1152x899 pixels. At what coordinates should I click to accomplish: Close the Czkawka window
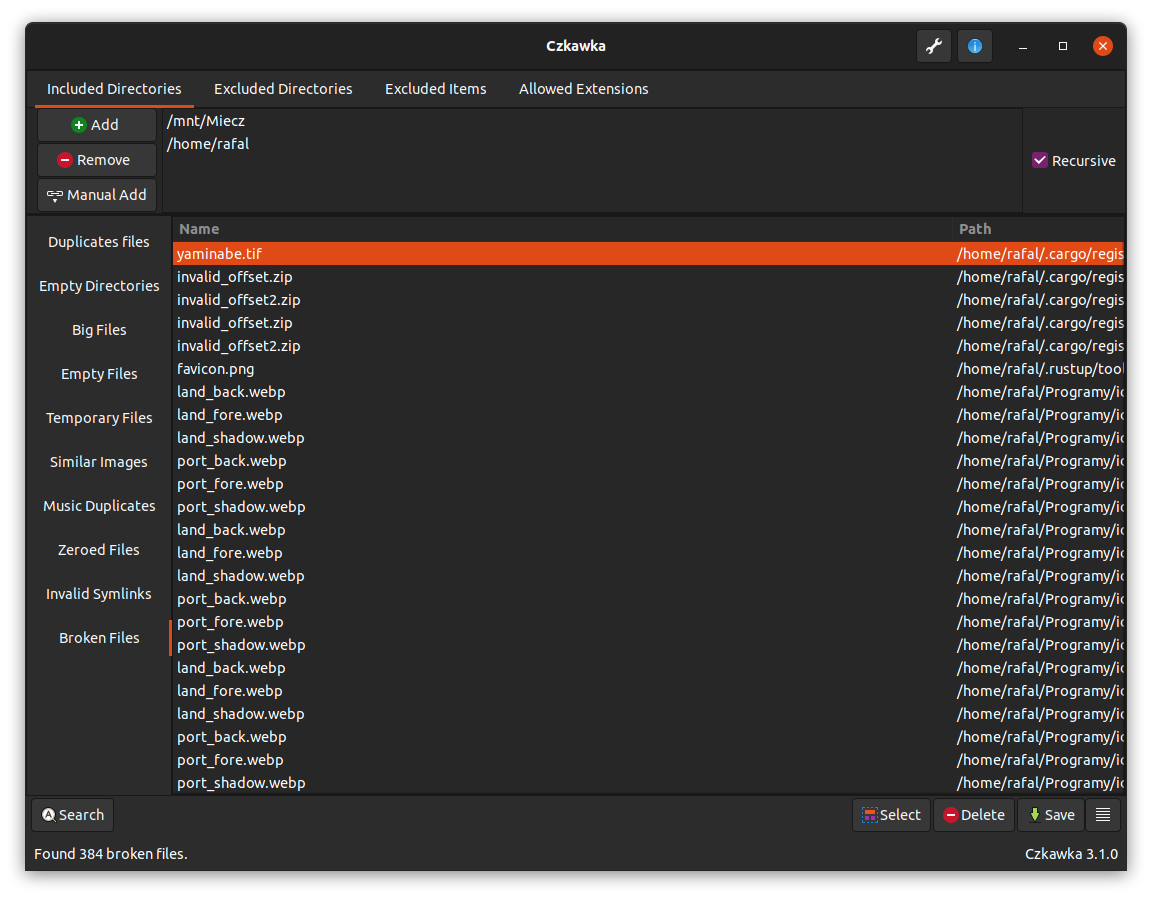click(x=1102, y=46)
